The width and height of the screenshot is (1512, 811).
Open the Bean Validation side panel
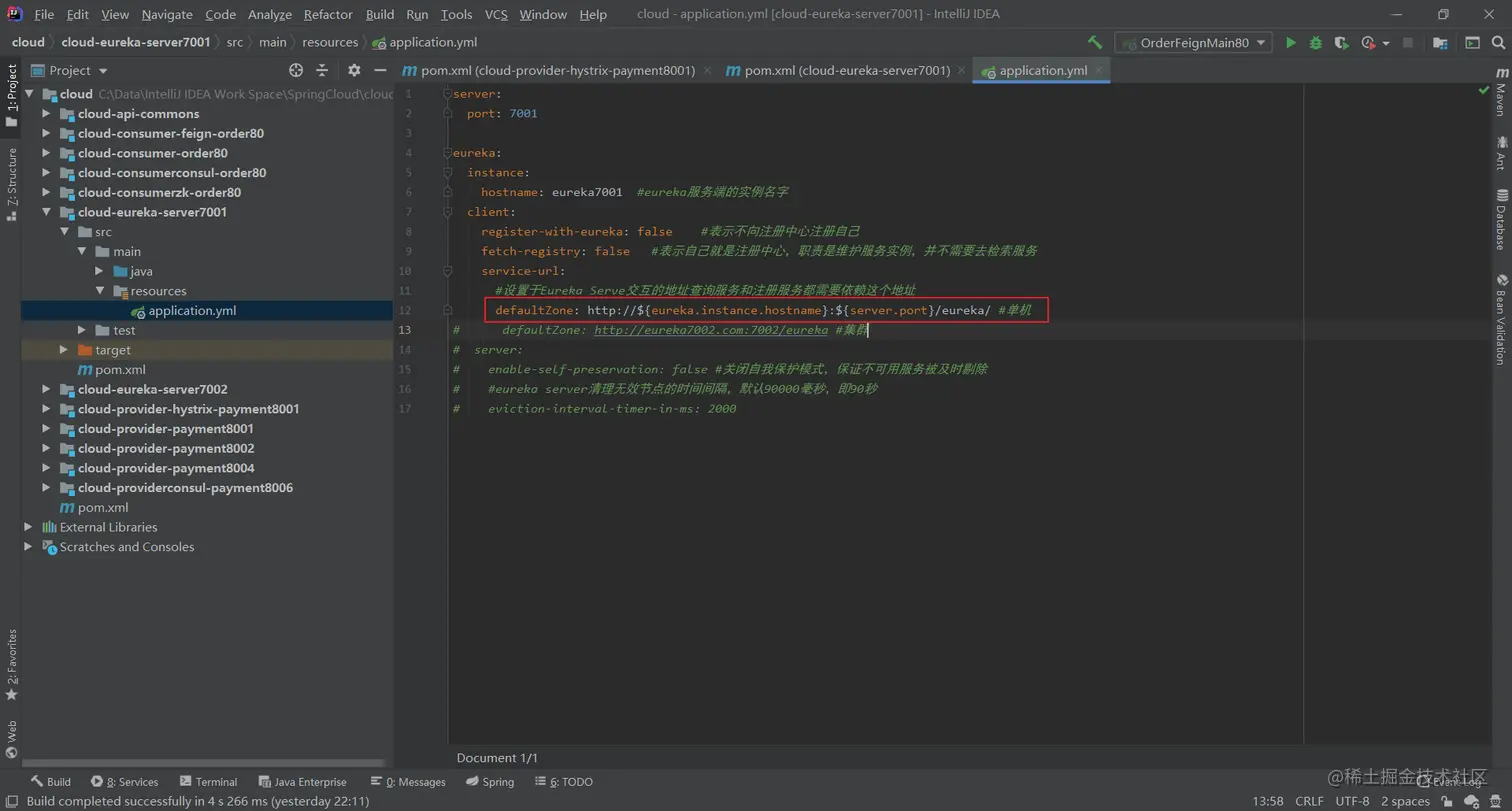click(1500, 320)
